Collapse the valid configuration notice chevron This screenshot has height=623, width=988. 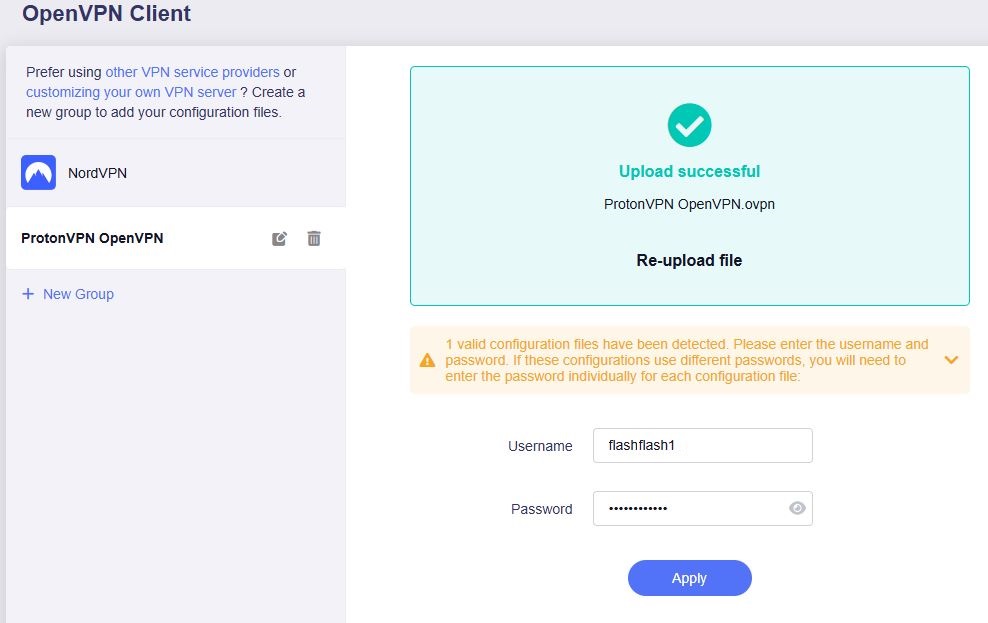coord(951,359)
